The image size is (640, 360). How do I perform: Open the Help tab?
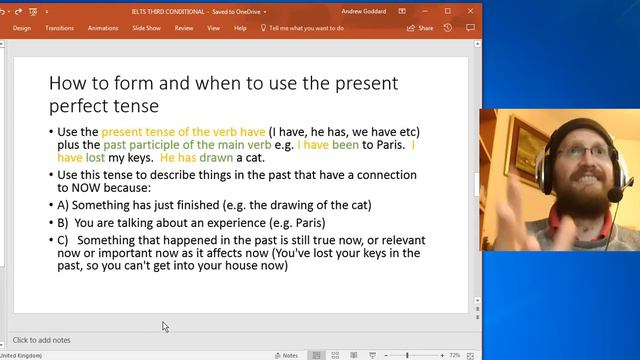click(x=240, y=28)
